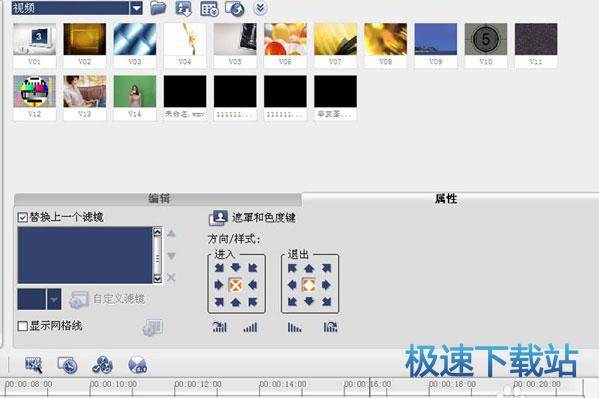Select video thumbnail V03

point(135,45)
